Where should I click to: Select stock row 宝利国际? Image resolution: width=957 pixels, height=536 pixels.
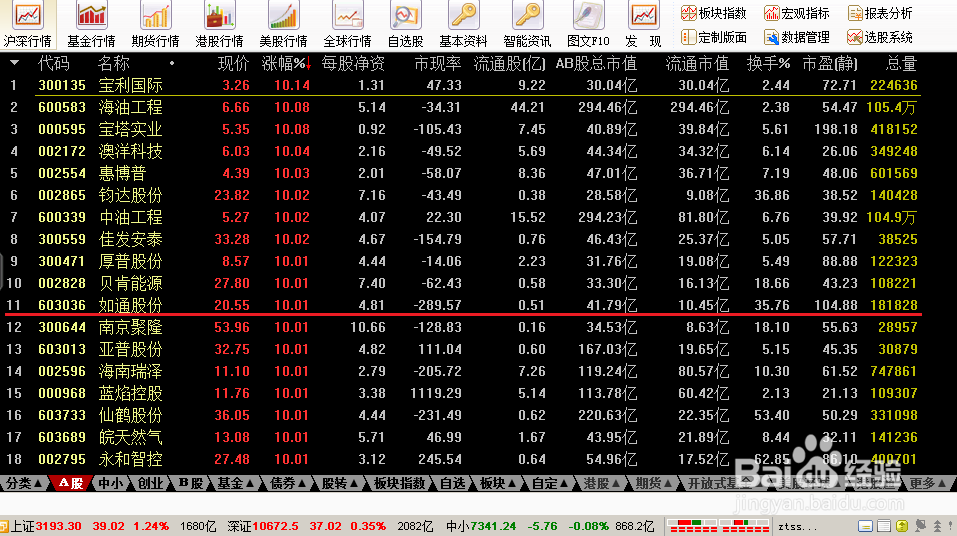461,85
